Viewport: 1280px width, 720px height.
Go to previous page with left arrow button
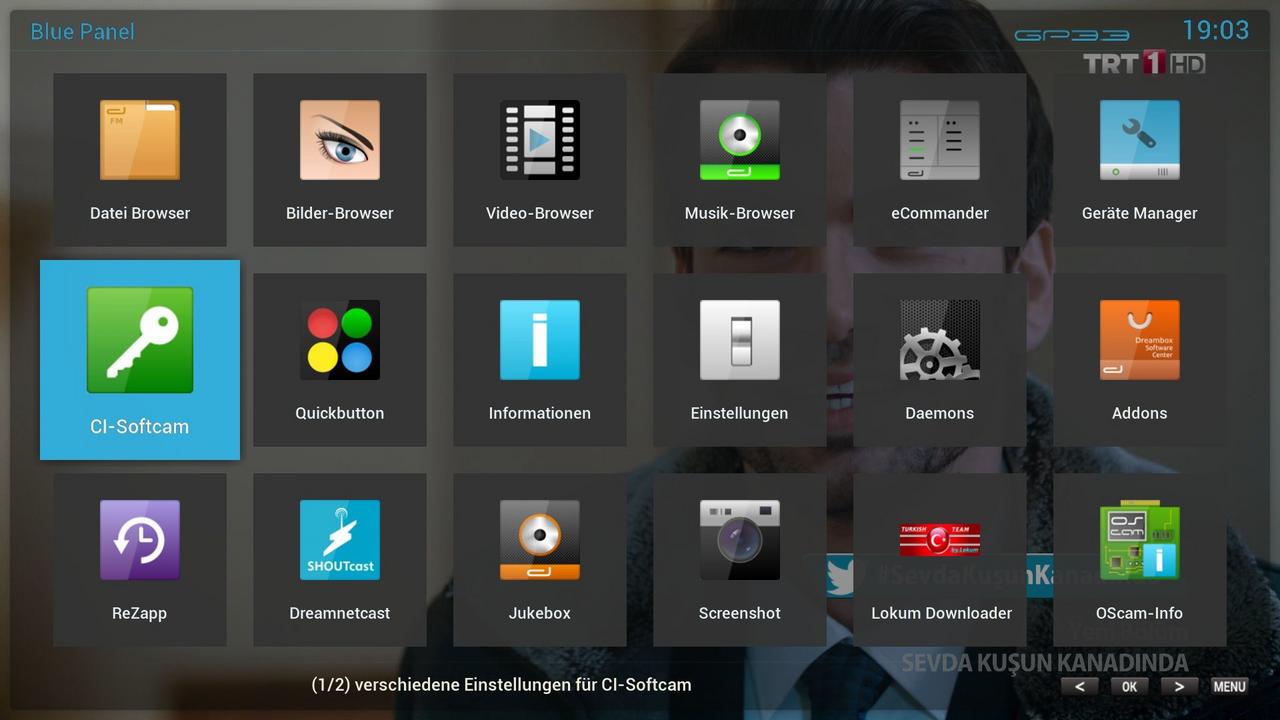point(1079,686)
